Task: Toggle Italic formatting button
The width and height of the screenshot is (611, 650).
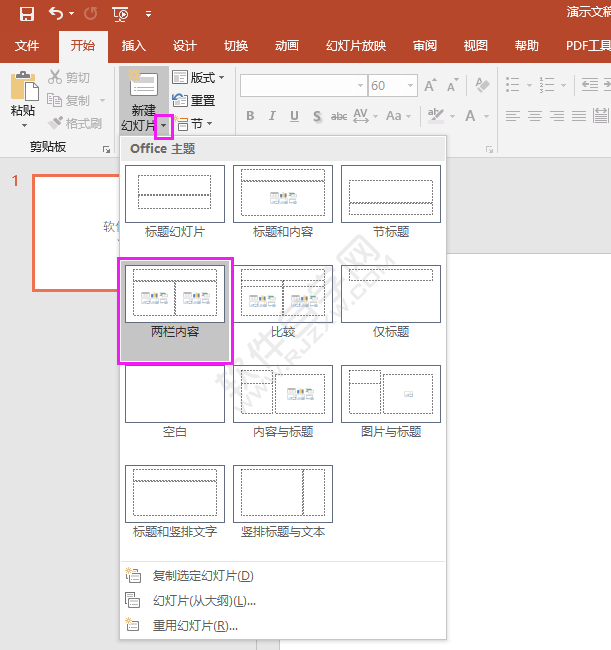Action: (273, 116)
